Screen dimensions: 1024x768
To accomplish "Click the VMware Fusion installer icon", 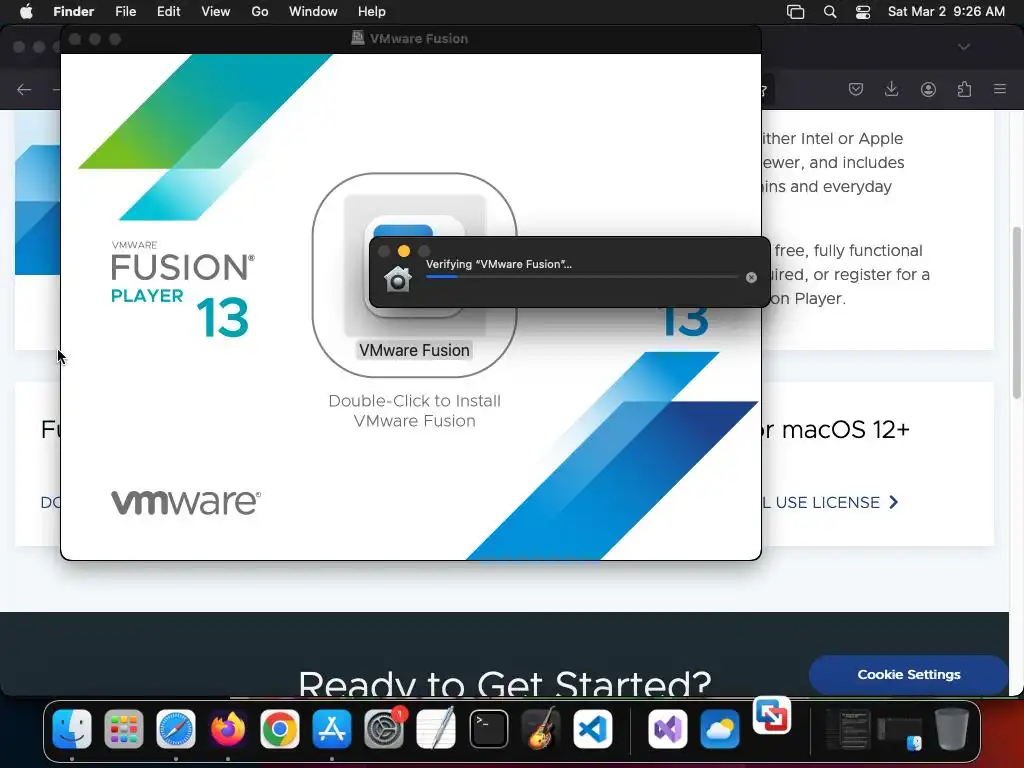I will click(x=414, y=265).
